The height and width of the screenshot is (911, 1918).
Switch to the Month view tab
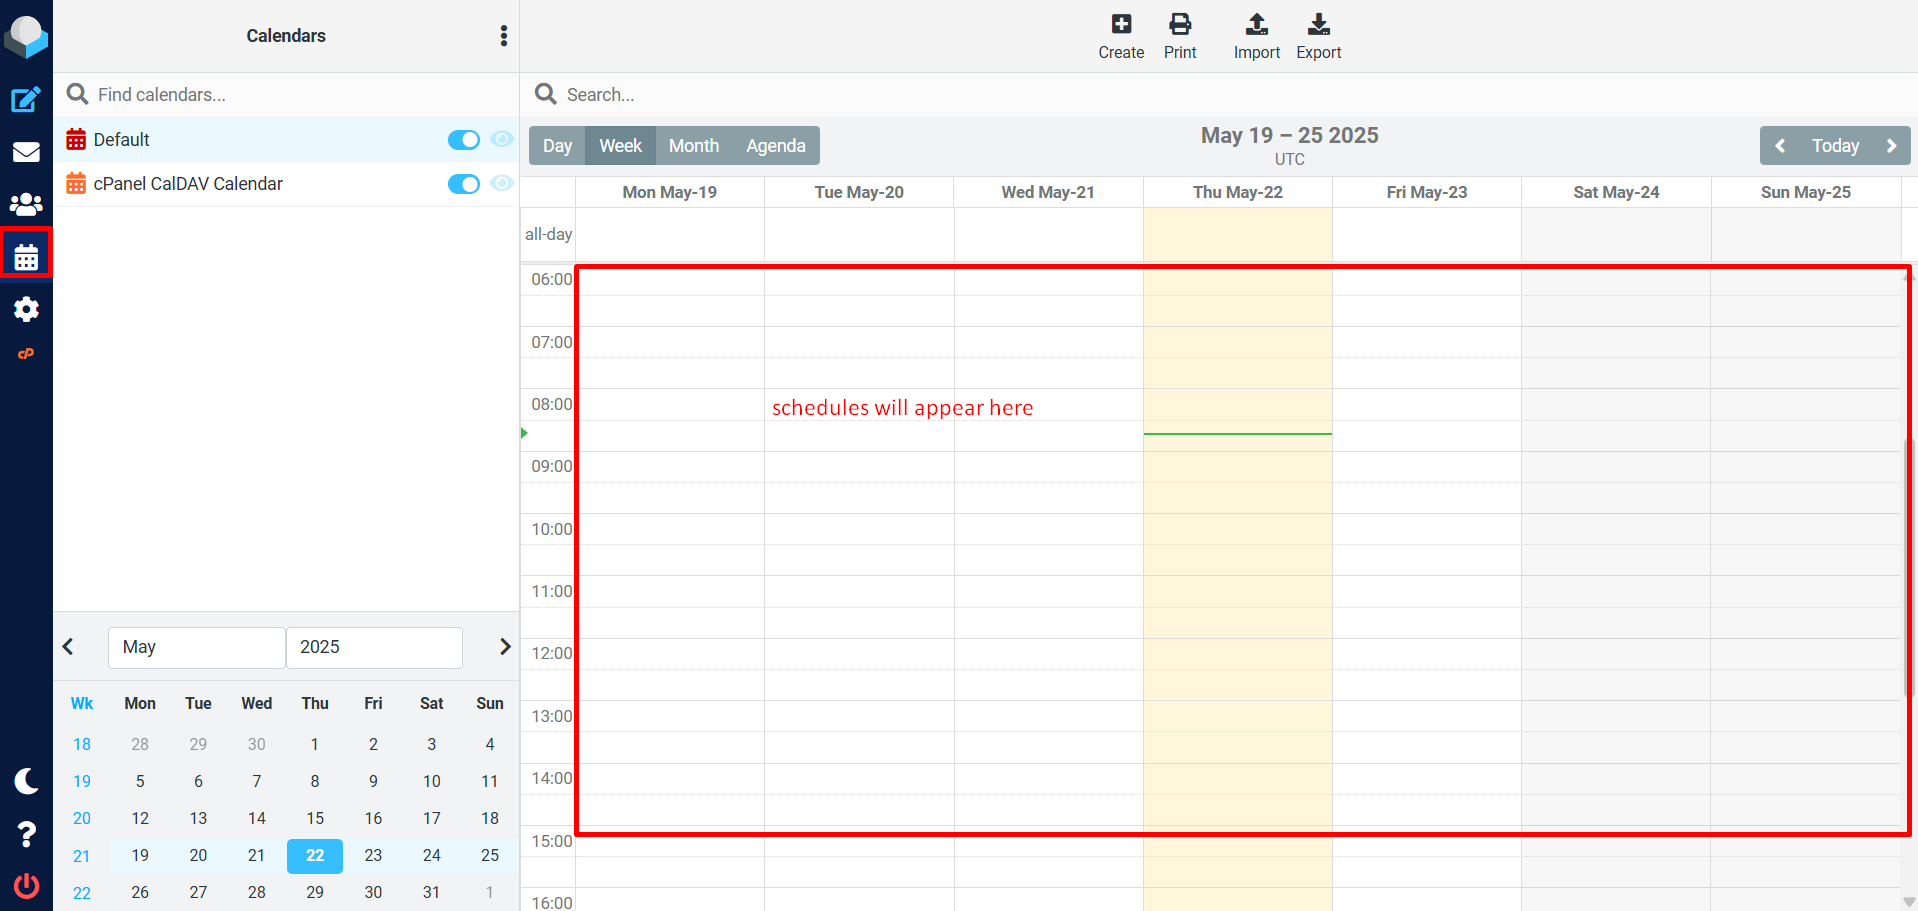693,146
